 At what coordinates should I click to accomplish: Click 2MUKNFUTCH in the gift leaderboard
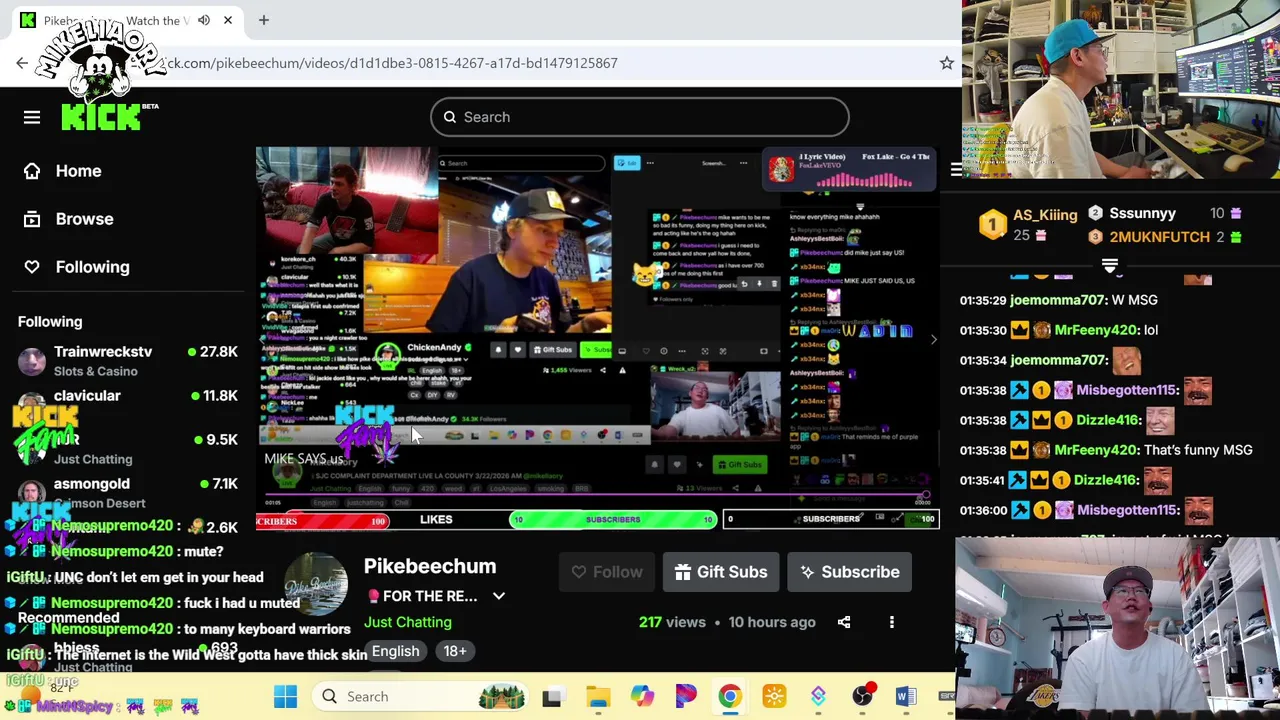(1159, 237)
